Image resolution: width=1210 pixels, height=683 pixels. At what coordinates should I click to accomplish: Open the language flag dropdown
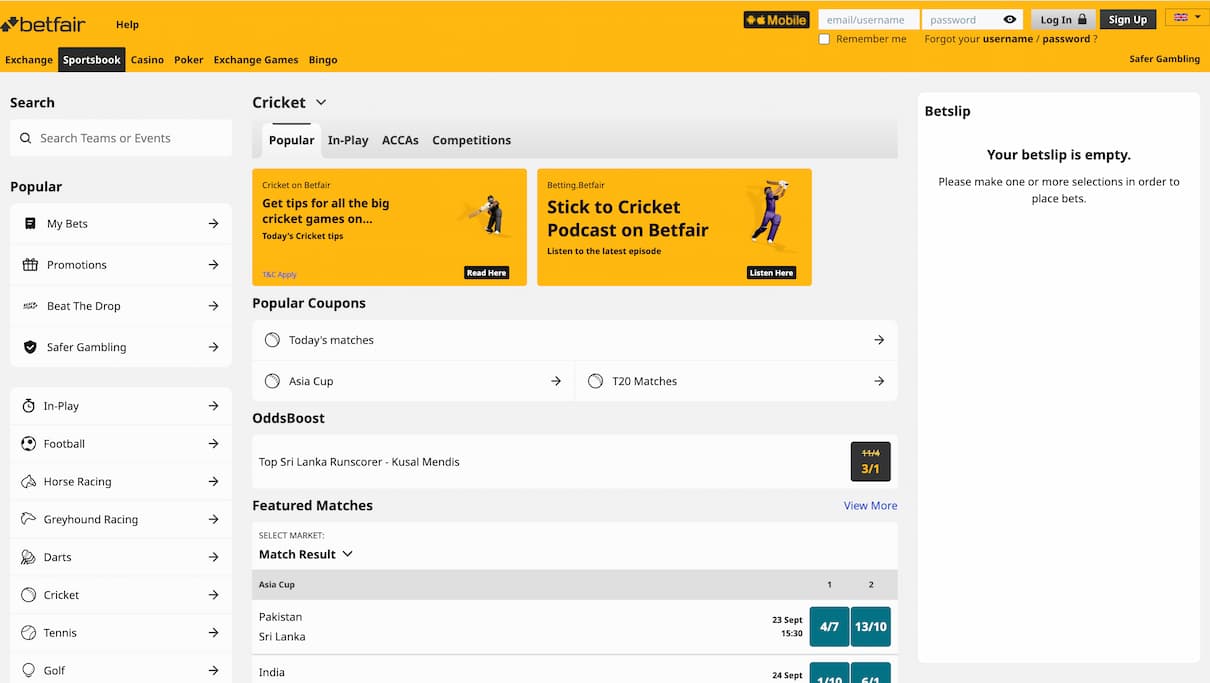(x=1187, y=18)
